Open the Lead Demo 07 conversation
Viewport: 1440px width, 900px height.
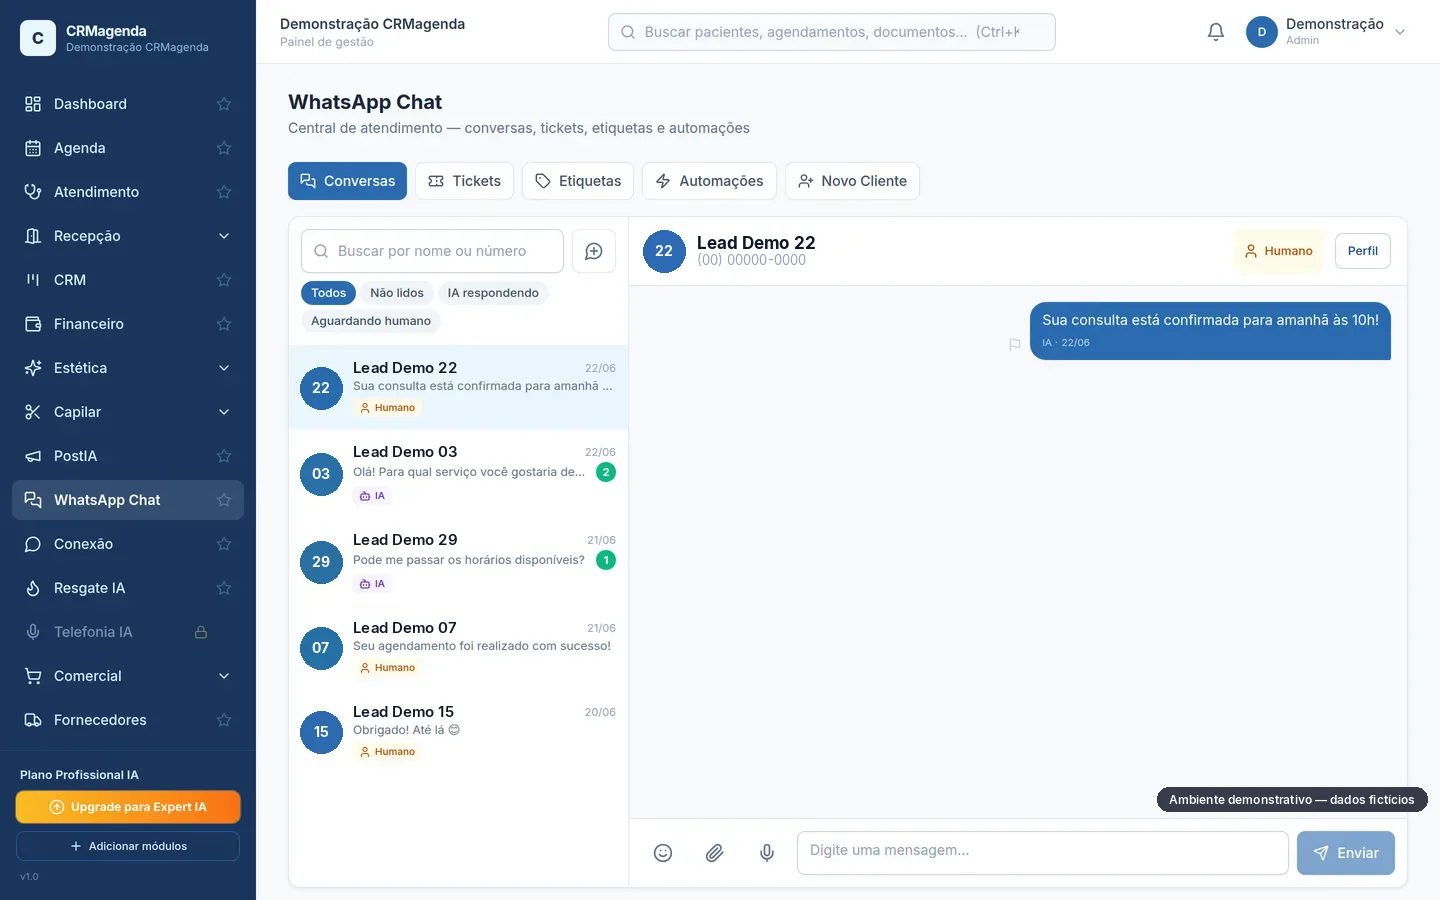click(458, 648)
